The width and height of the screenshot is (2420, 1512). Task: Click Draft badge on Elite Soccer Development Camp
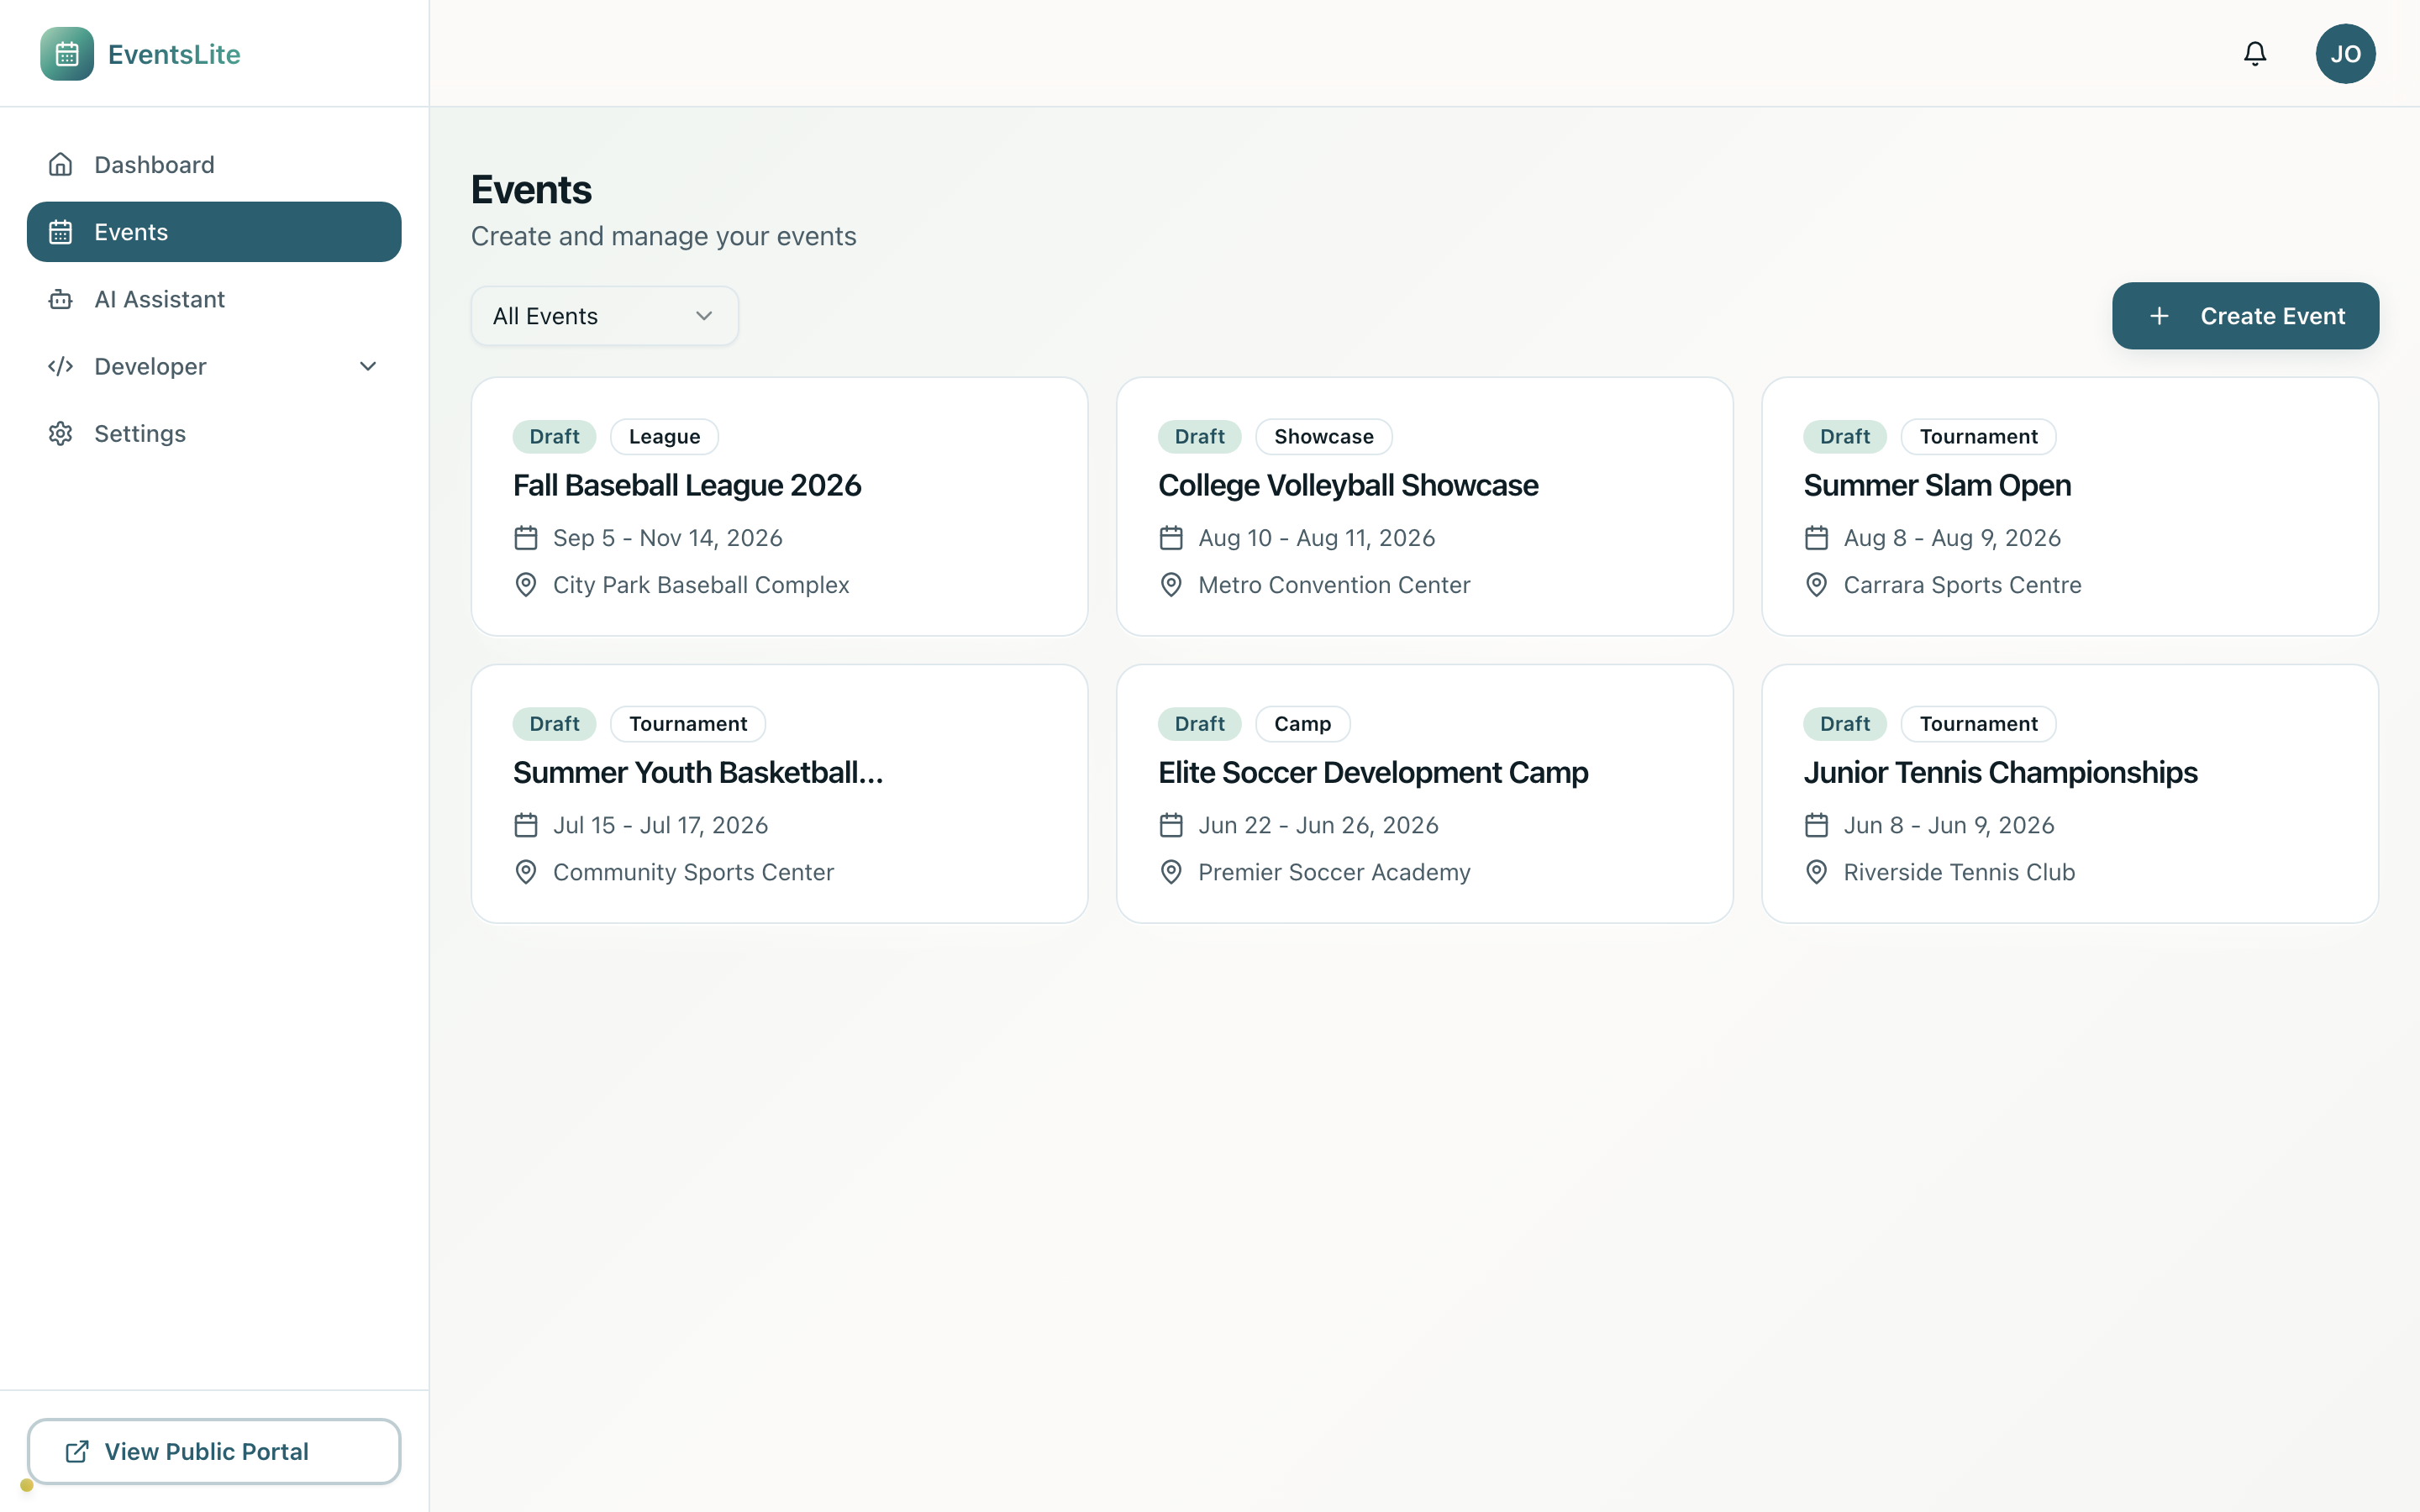tap(1199, 723)
